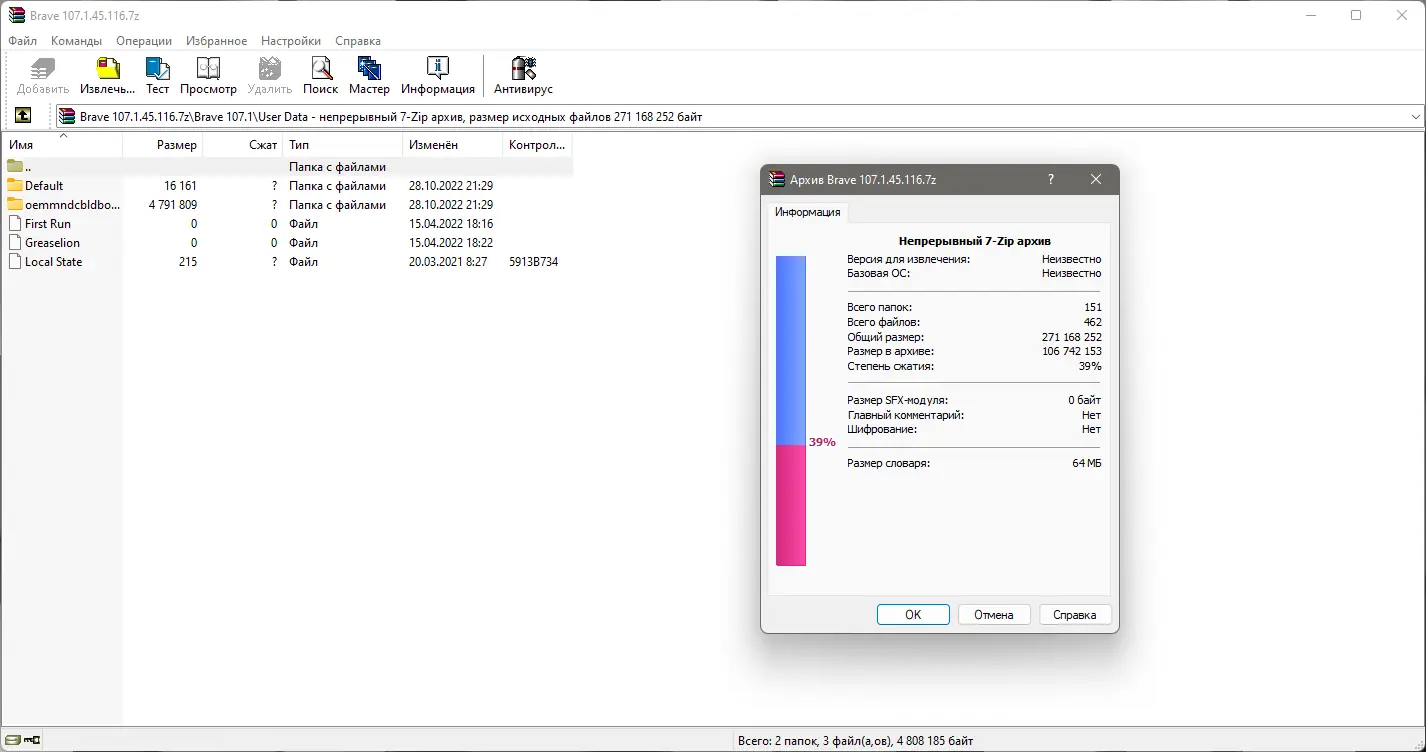Click WinRAR icon in info dialog title
The width and height of the screenshot is (1426, 752).
776,179
